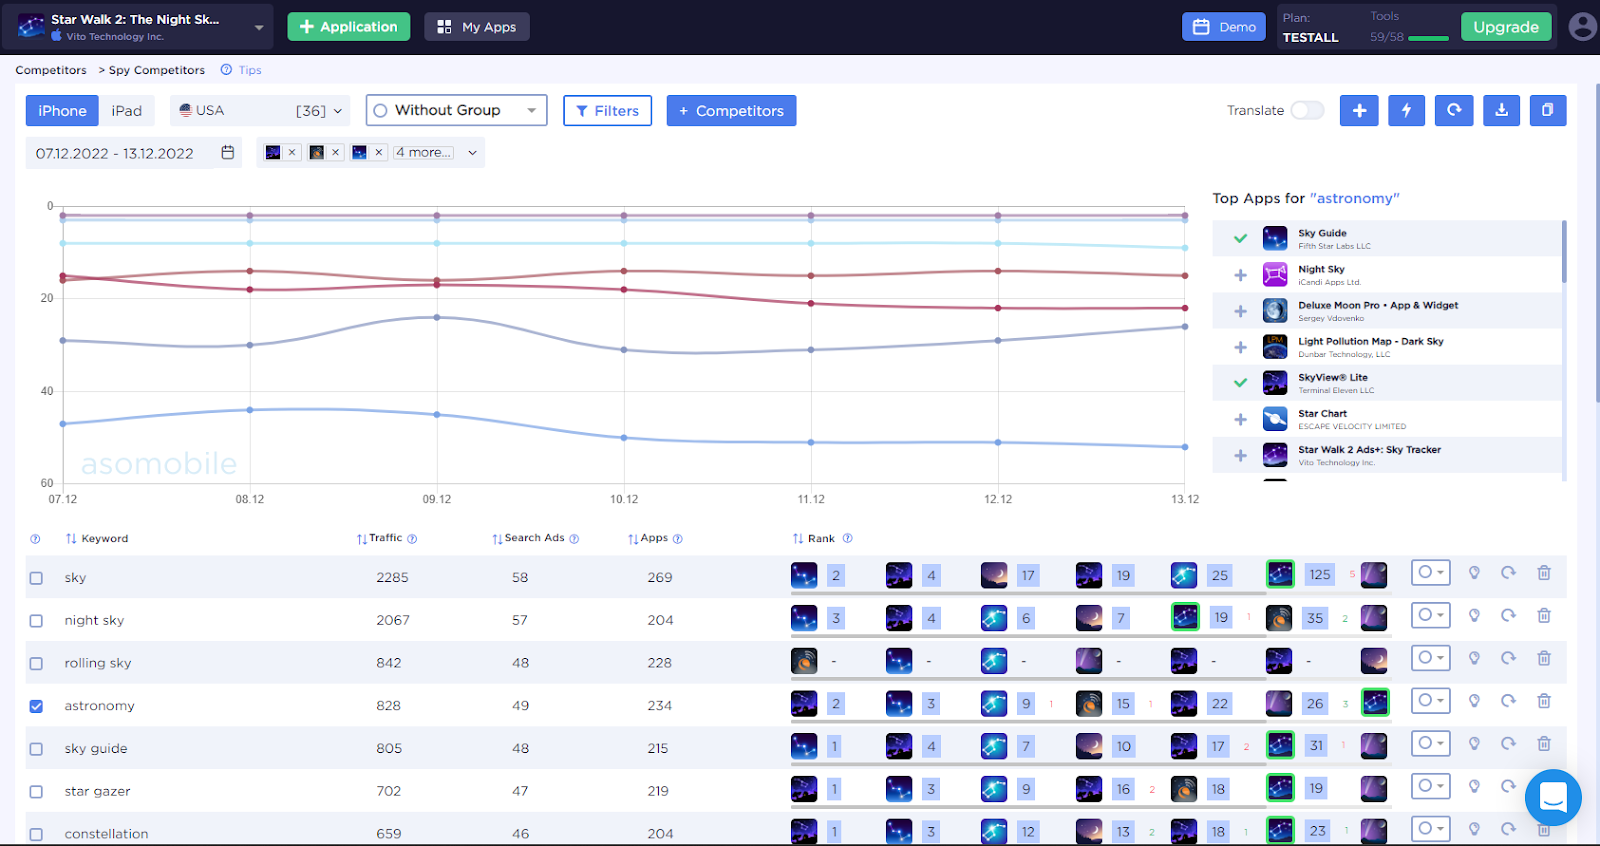Open the Filters button
The image size is (1600, 846).
[608, 111]
